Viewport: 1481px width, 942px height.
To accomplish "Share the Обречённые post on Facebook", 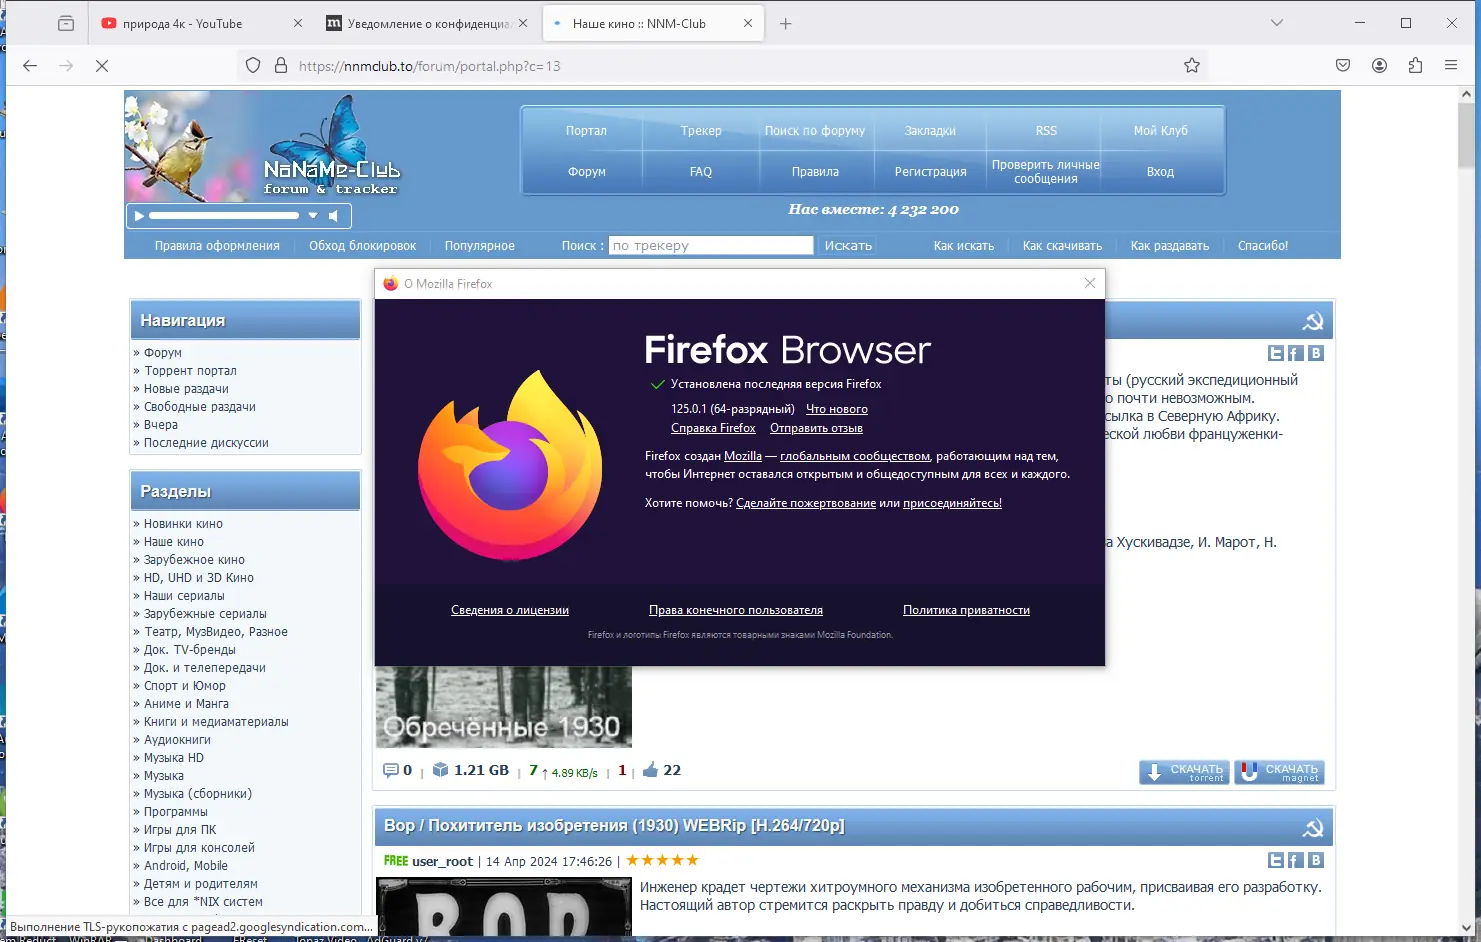I will [x=1295, y=353].
